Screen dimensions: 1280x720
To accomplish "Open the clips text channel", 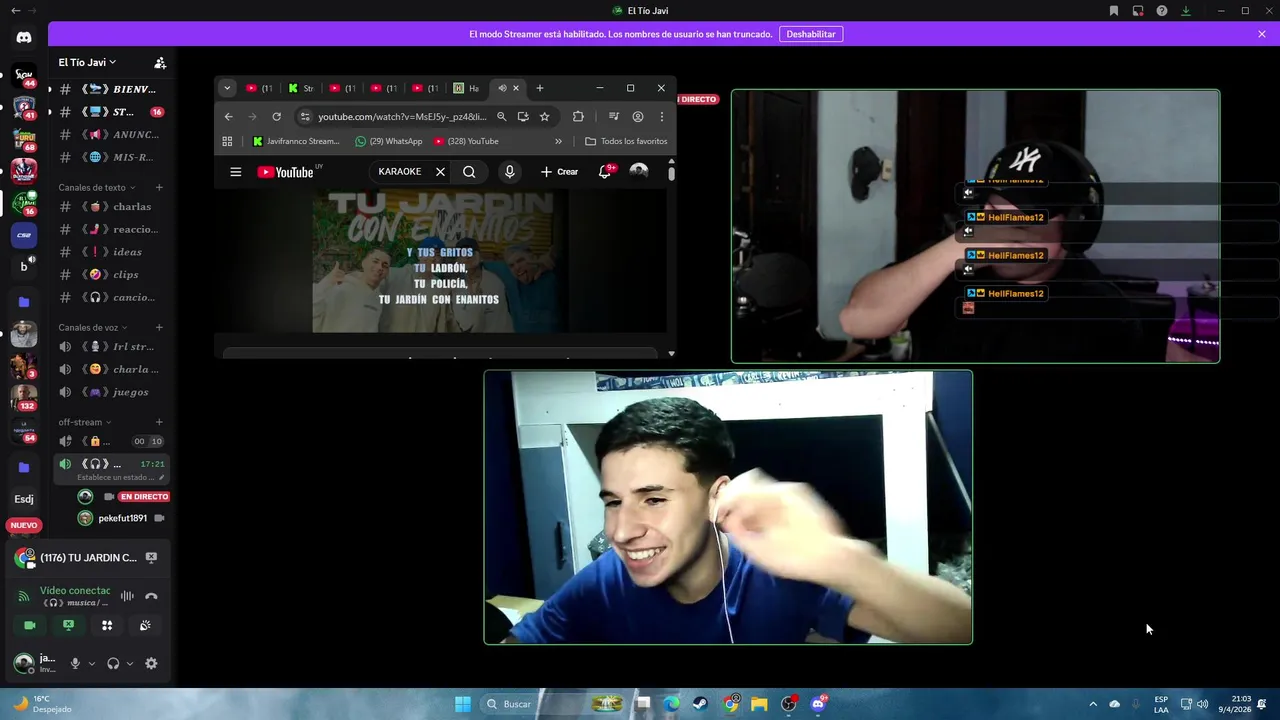I will (x=110, y=274).
